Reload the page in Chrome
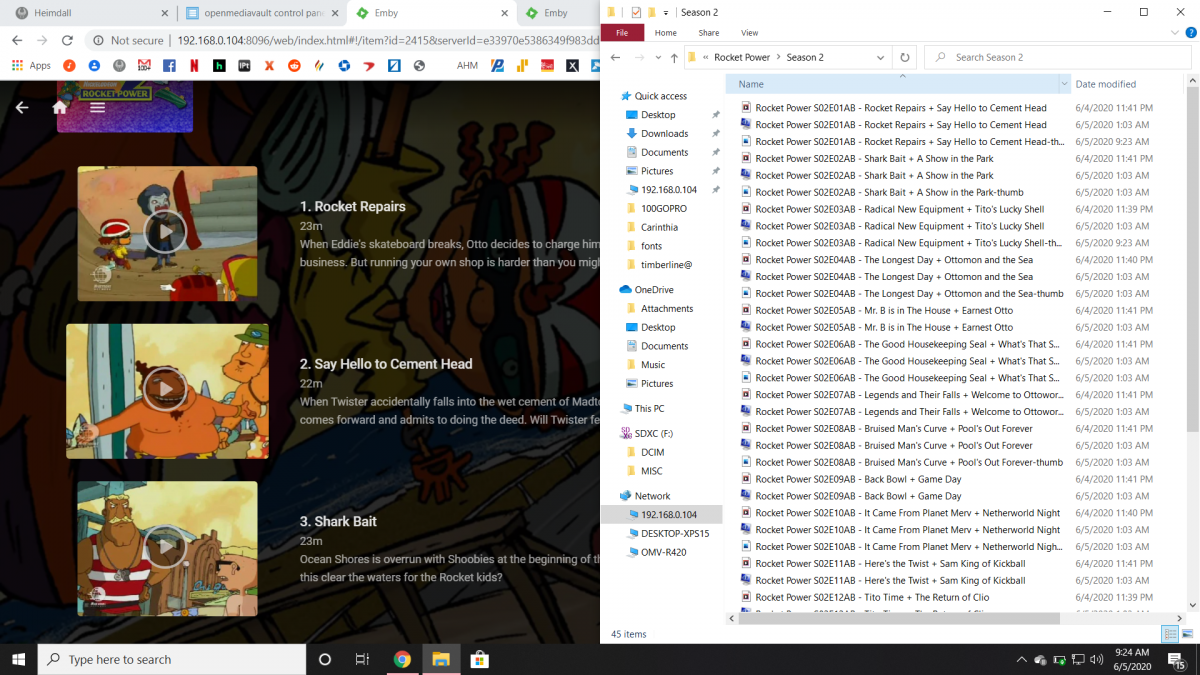Viewport: 1200px width, 675px height. 67,40
